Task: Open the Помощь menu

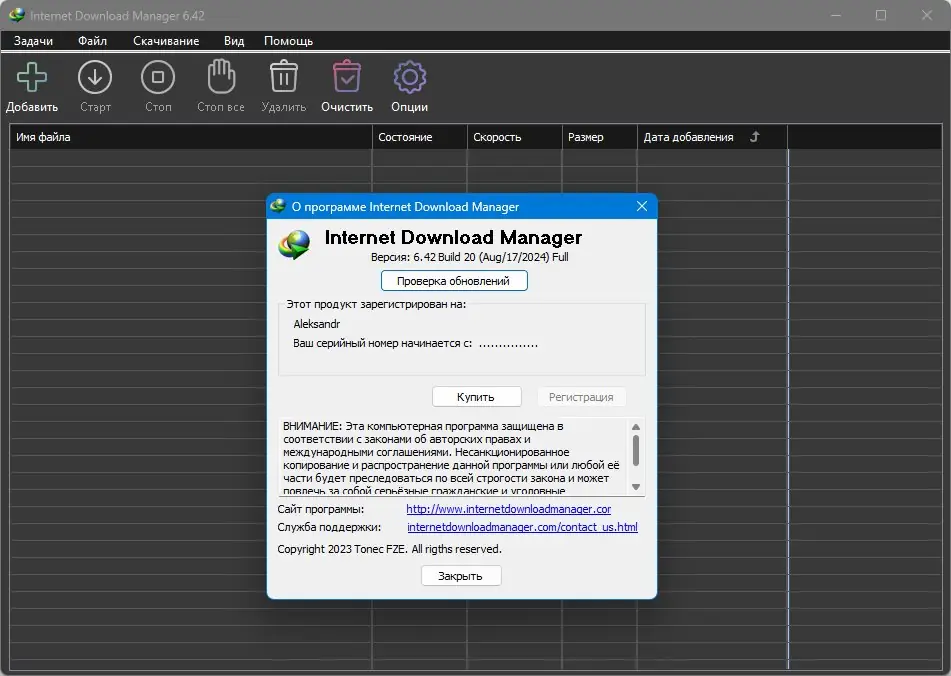Action: [x=288, y=41]
